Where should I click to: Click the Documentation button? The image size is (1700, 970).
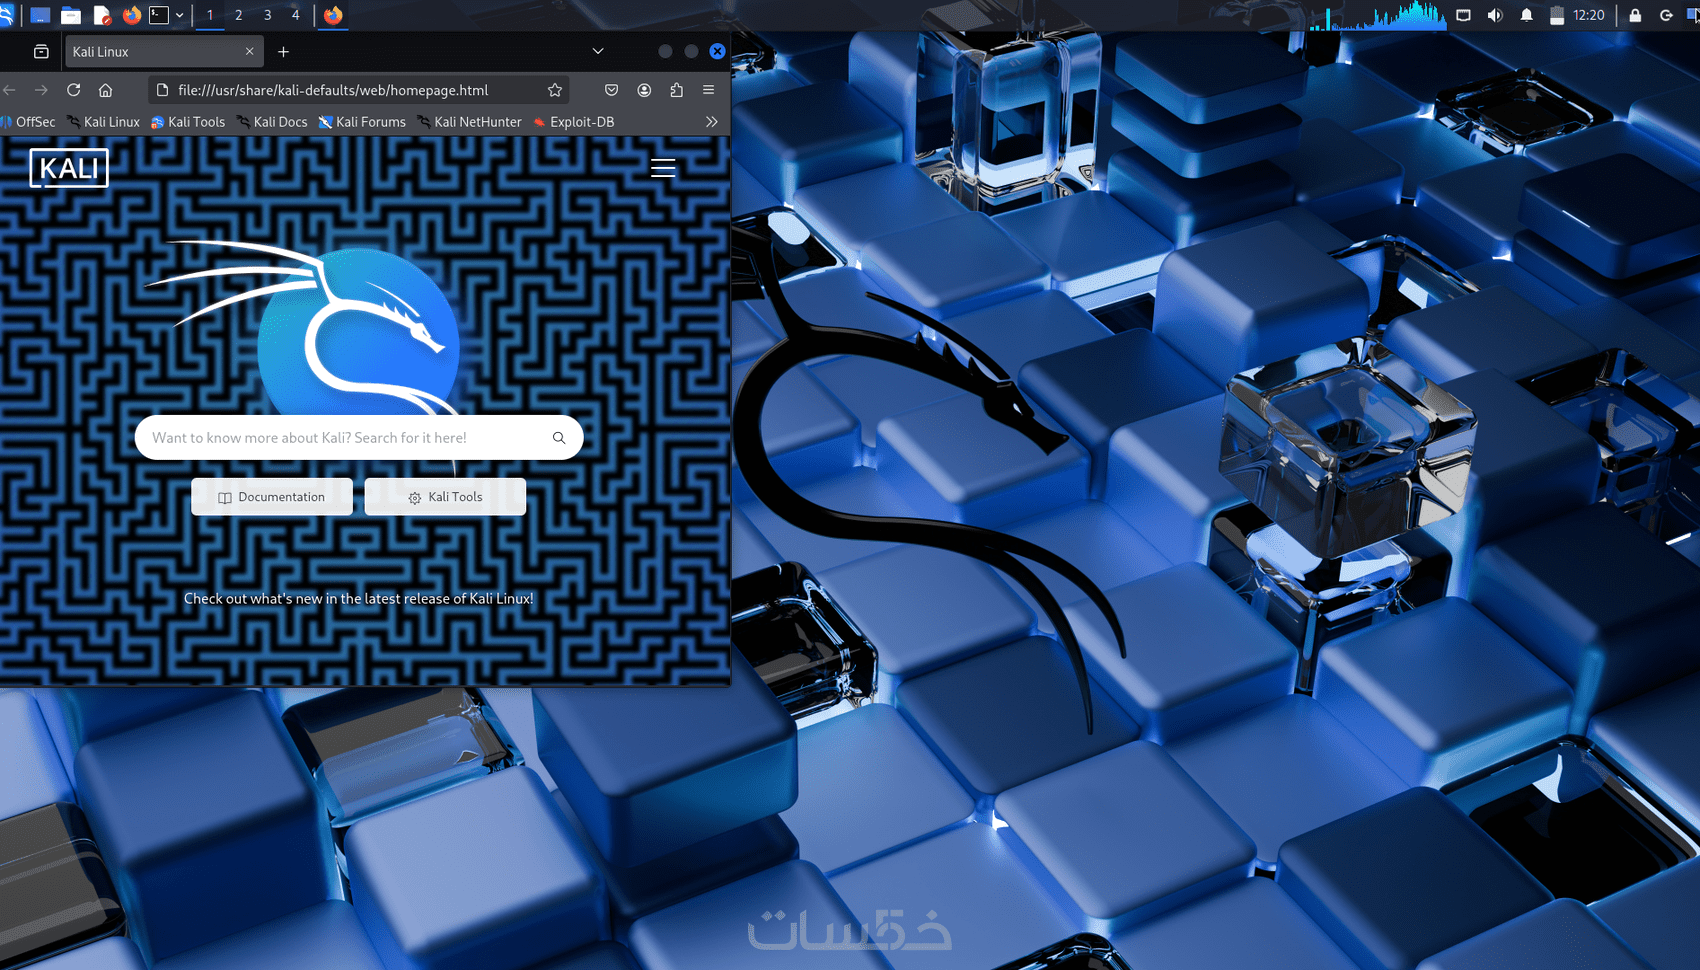click(272, 497)
